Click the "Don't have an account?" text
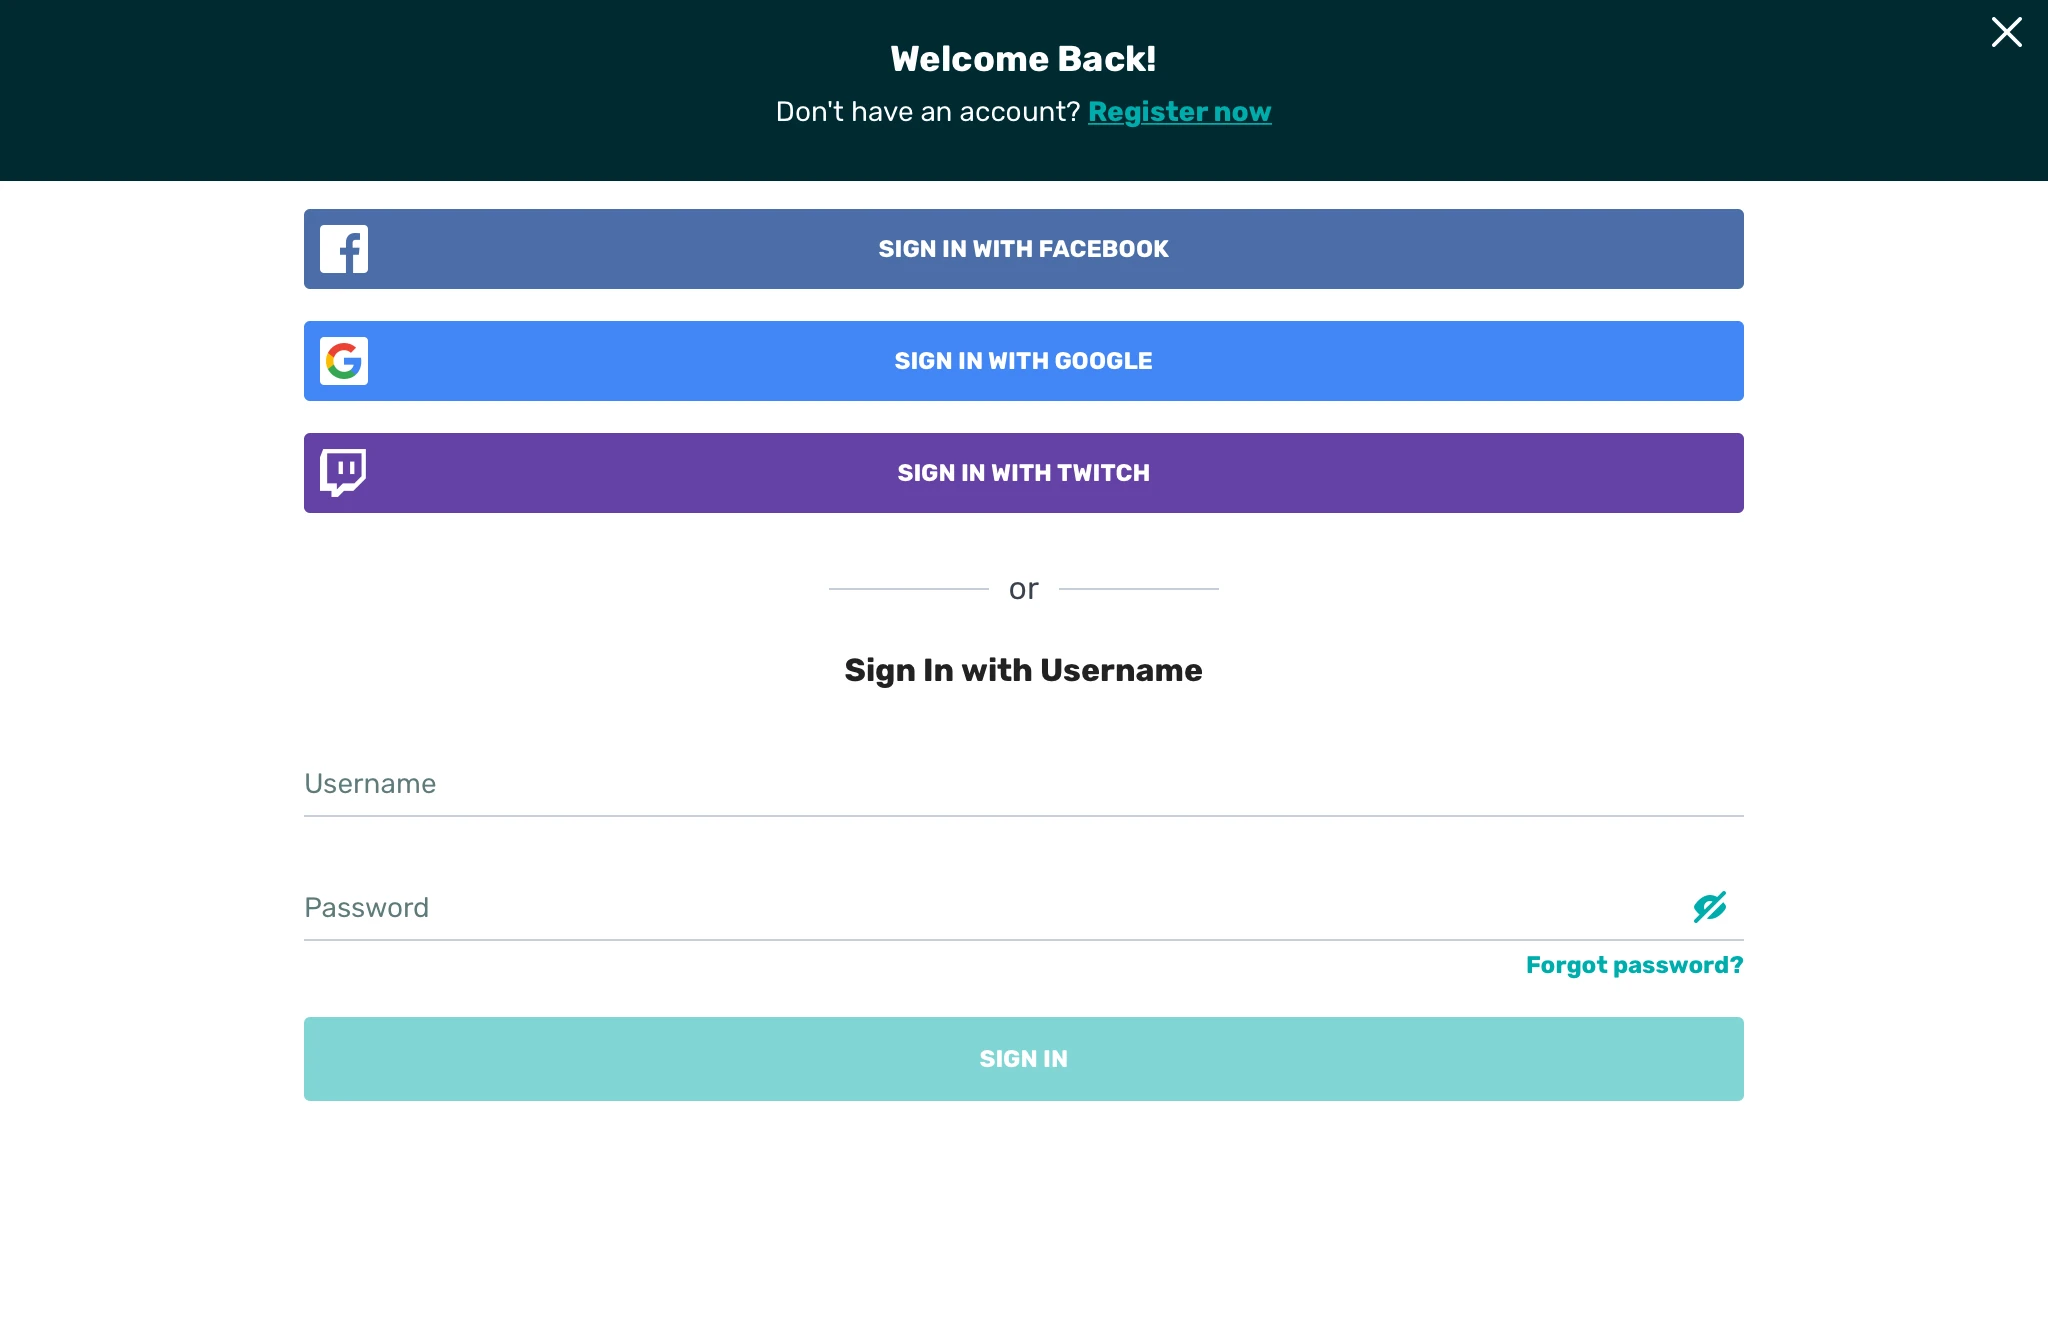 pos(927,112)
